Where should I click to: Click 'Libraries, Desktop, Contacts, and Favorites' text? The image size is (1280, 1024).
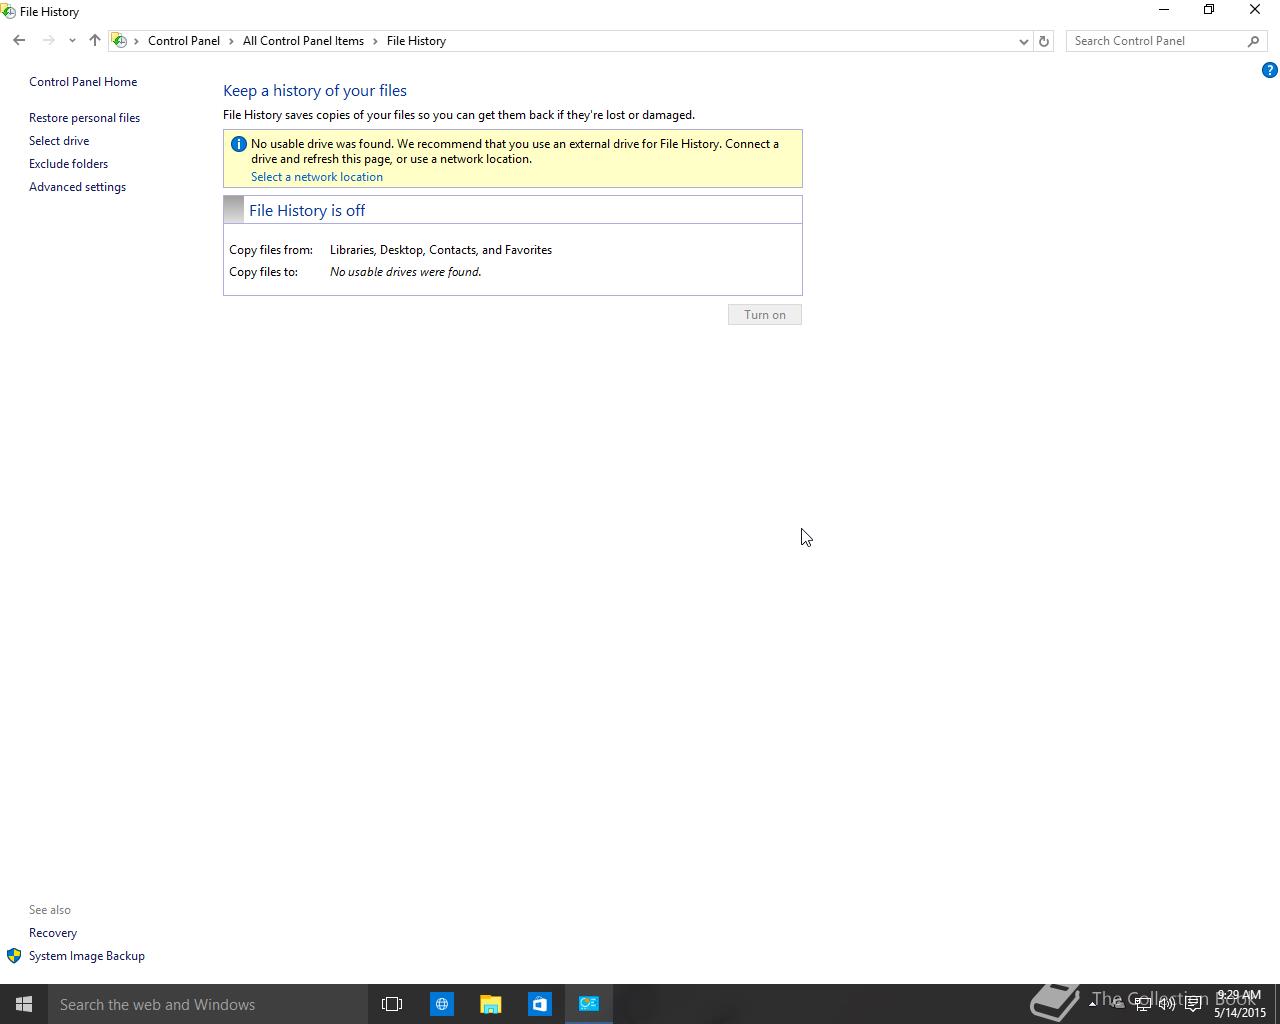(x=441, y=250)
